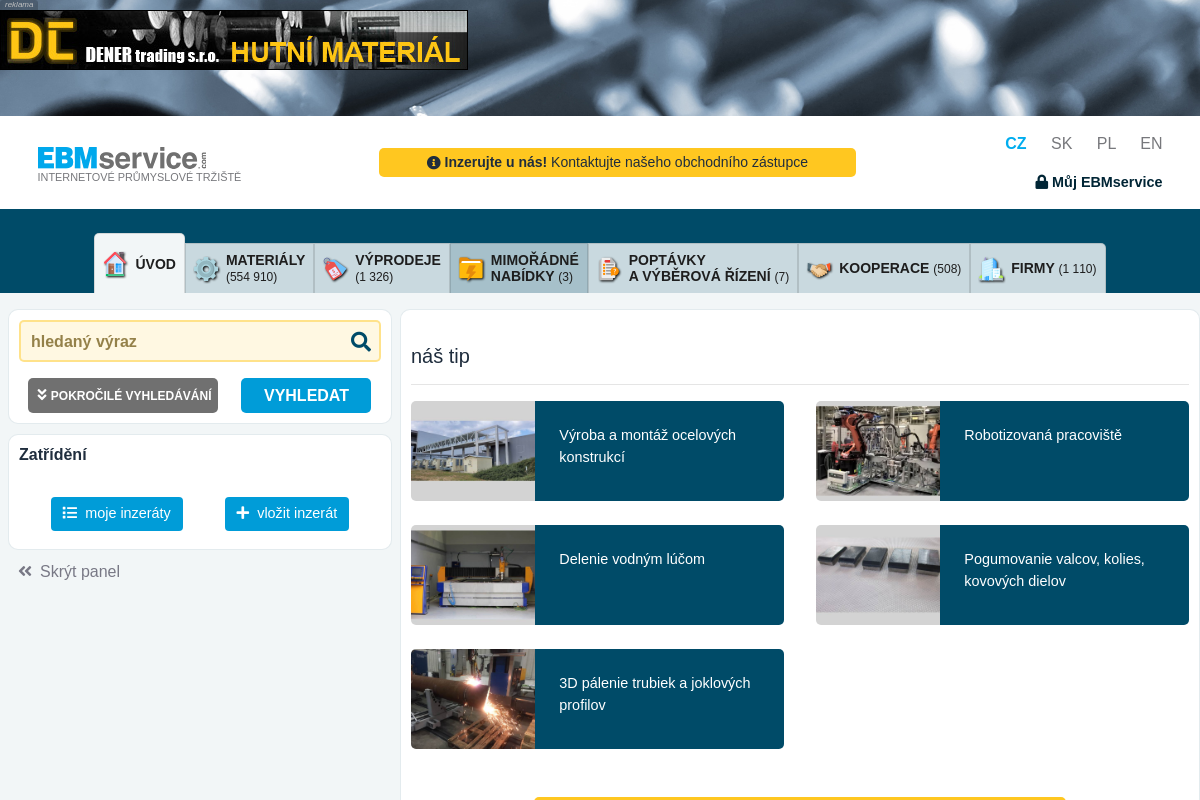Viewport: 1200px width, 800px height.
Task: Go to Poptávky a výběrová řízení tab
Action: point(693,269)
